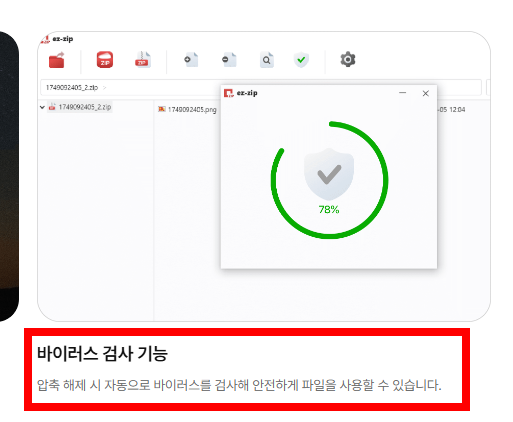The height and width of the screenshot is (422, 513).
Task: Click the 1749092405_2.zip breadcrumb path
Action: 72,88
